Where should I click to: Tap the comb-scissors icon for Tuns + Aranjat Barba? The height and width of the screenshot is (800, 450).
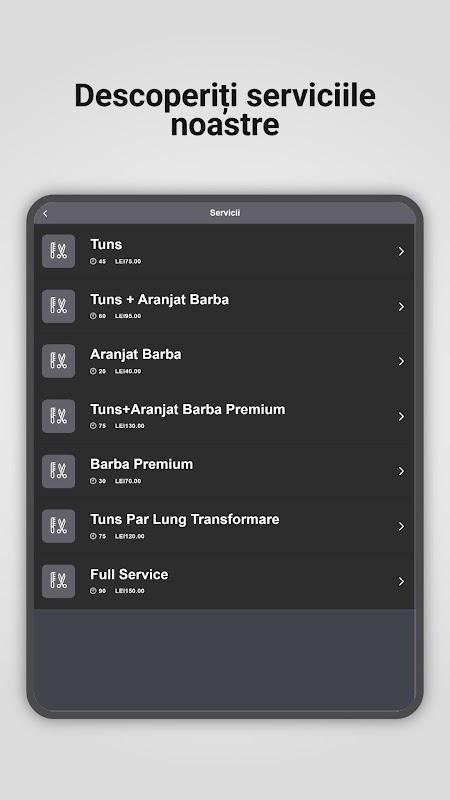(x=59, y=306)
